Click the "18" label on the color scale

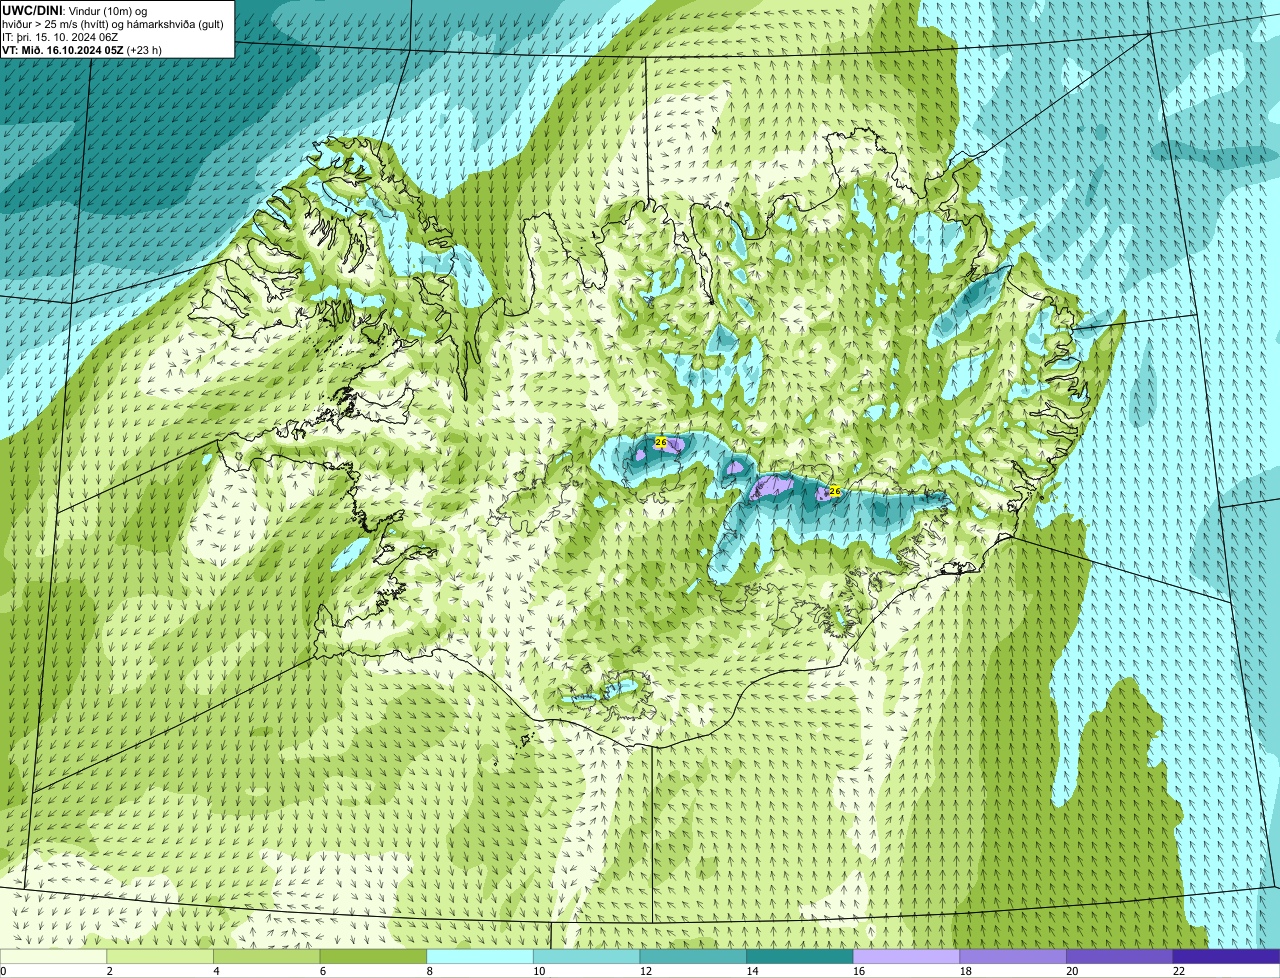pos(966,971)
